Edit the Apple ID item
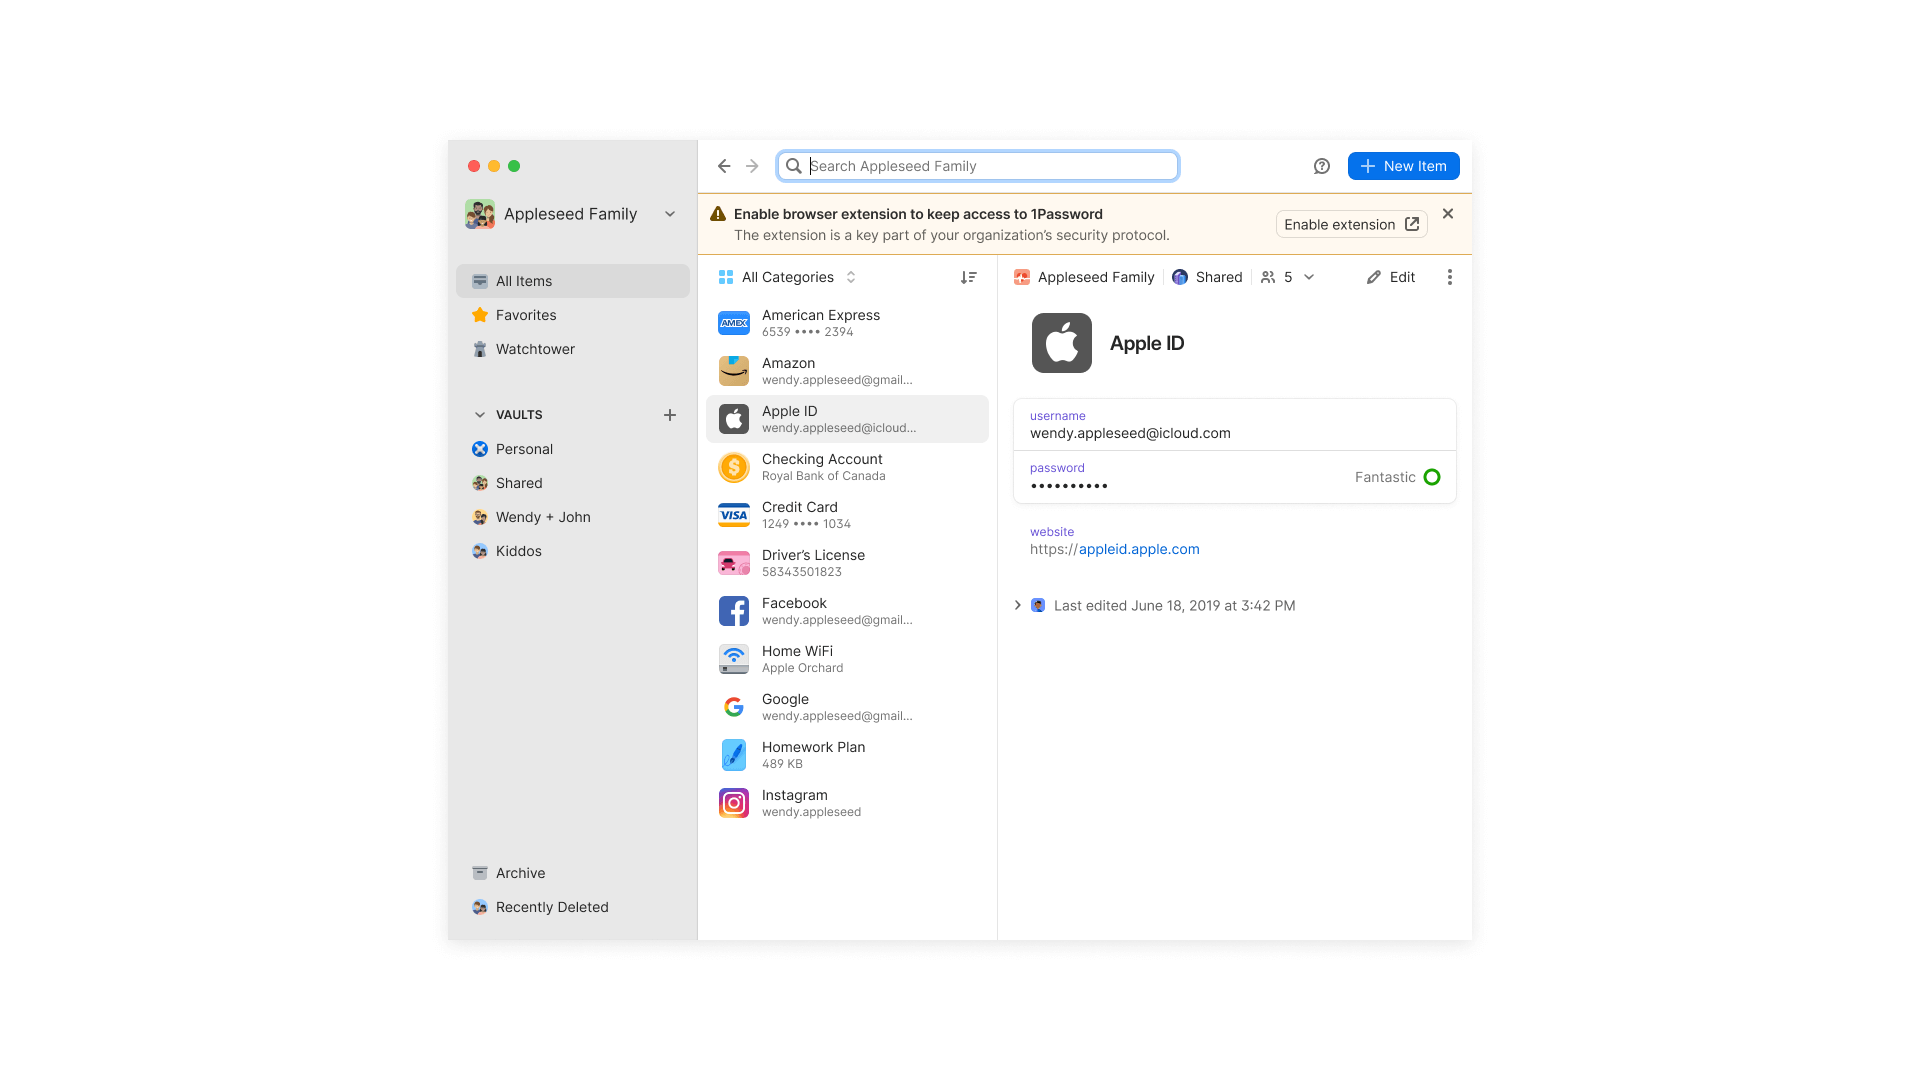The height and width of the screenshot is (1080, 1920). click(x=1391, y=277)
